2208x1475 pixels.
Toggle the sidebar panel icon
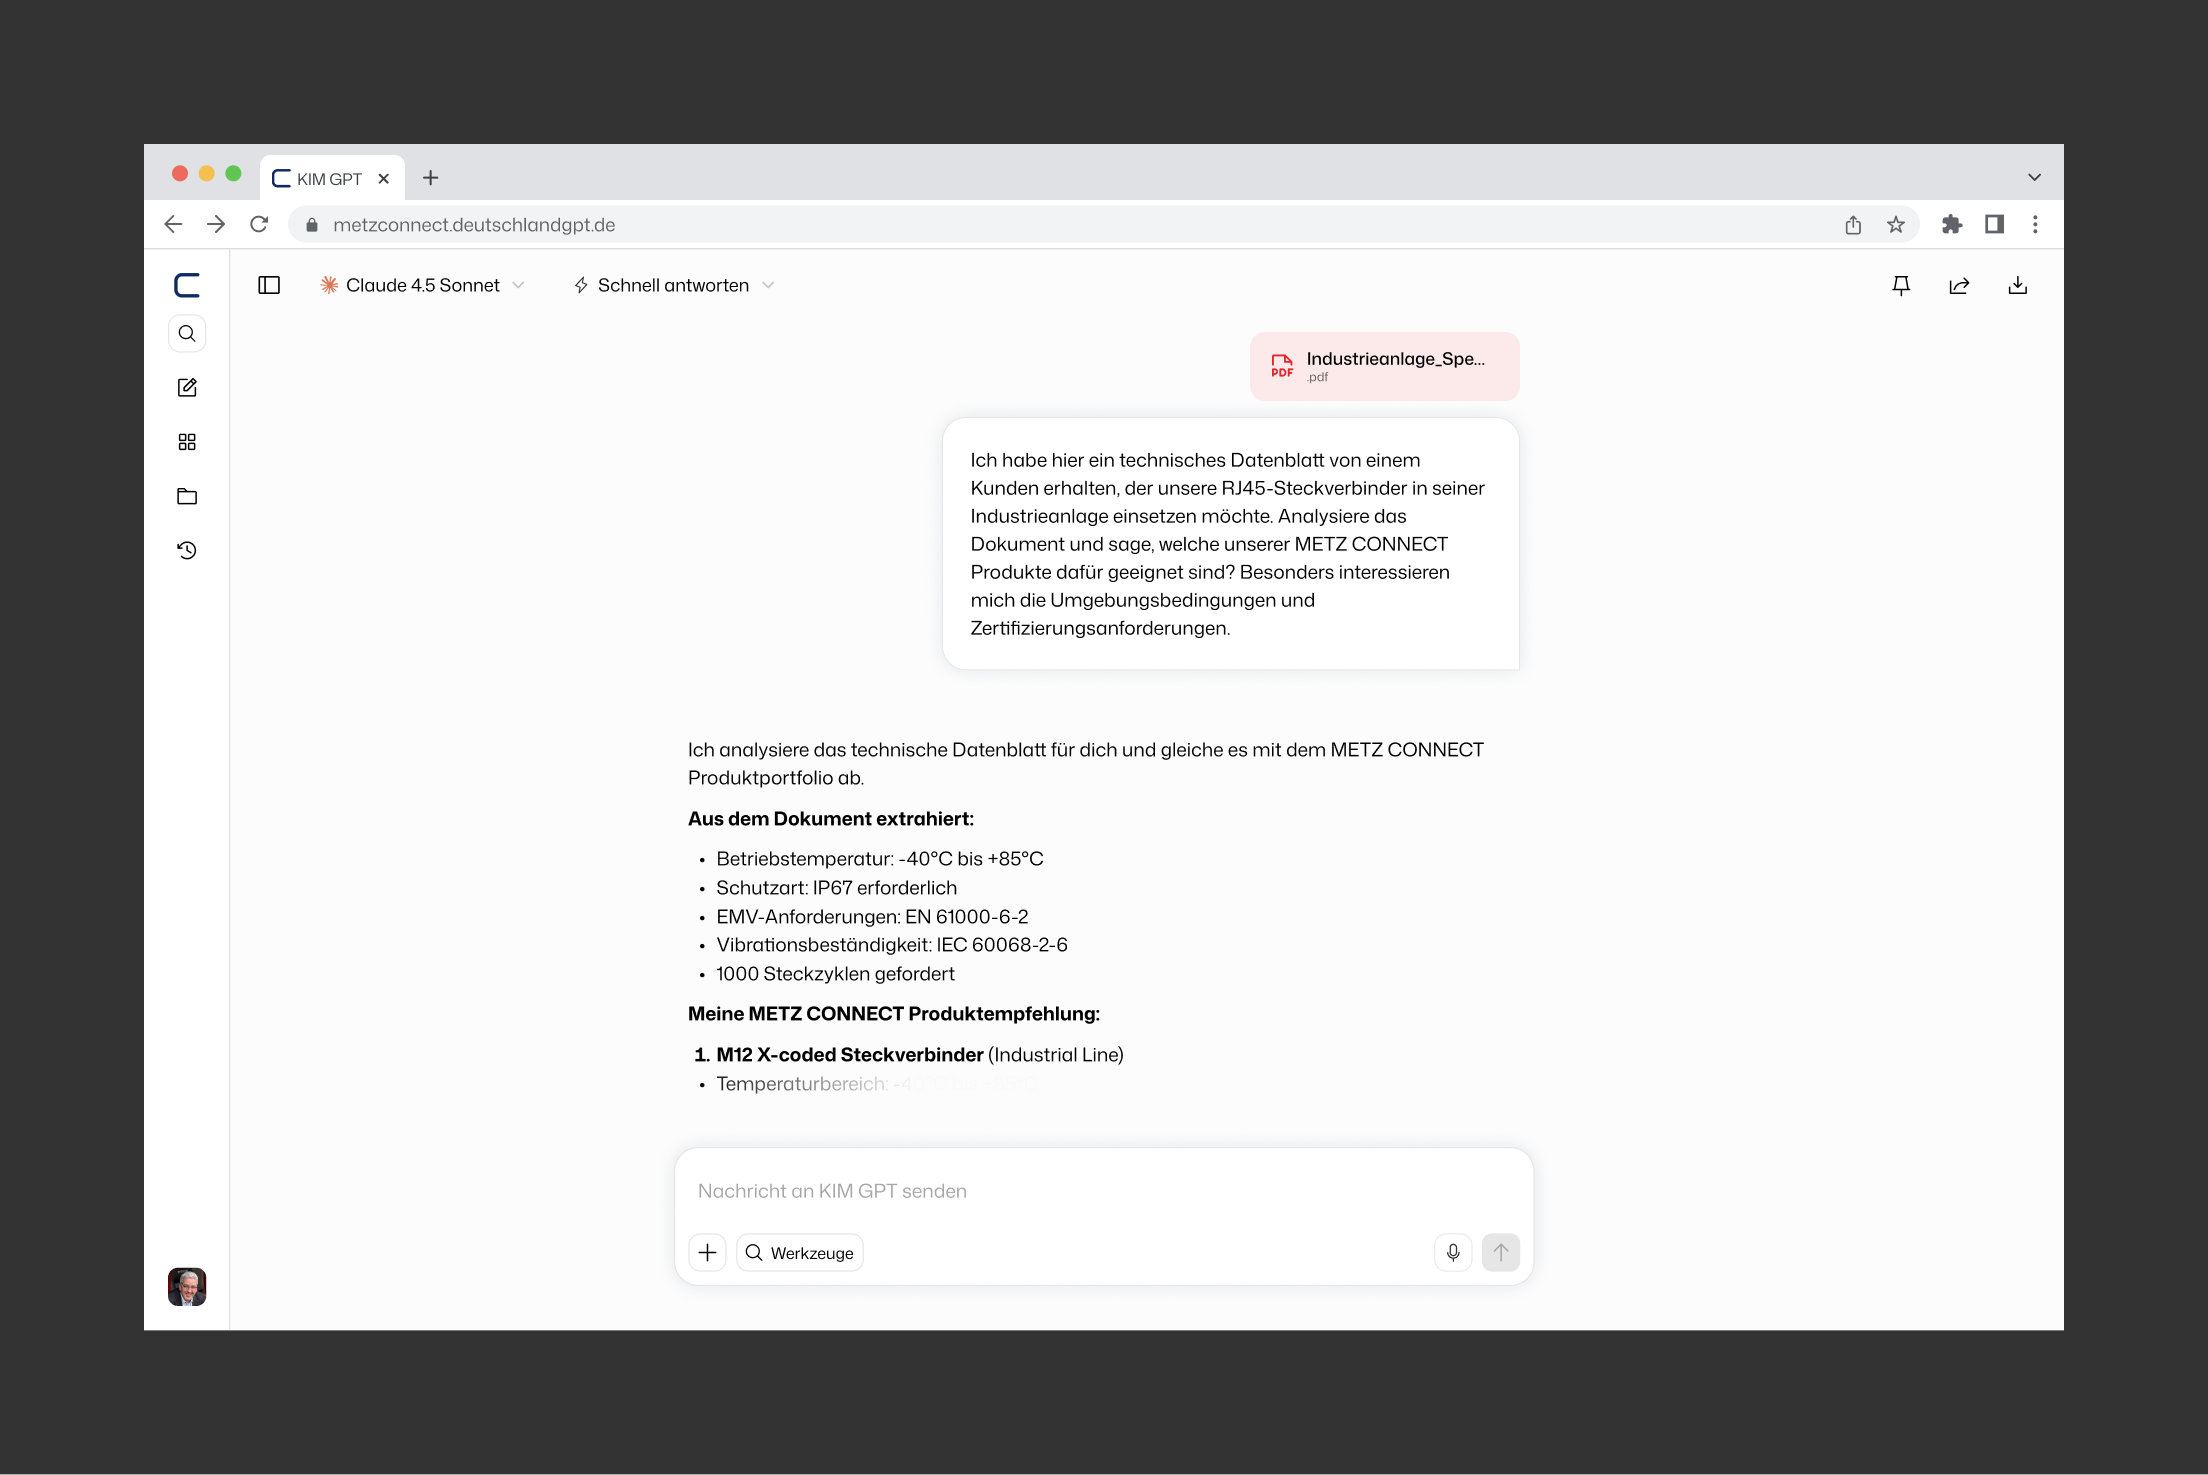269,285
